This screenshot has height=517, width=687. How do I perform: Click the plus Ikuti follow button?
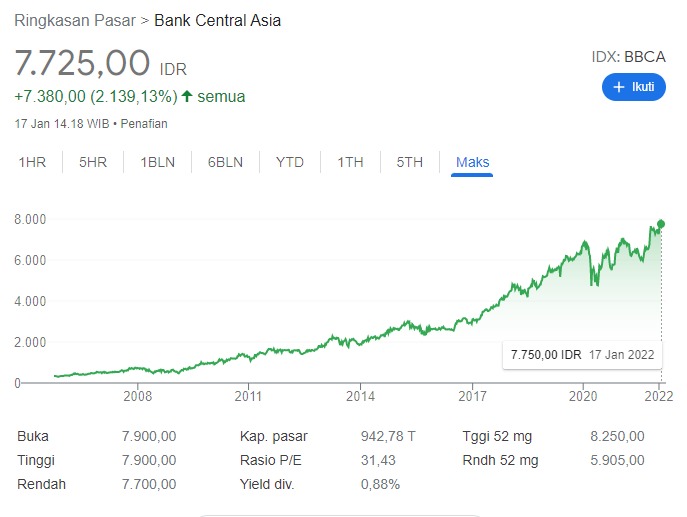click(633, 88)
